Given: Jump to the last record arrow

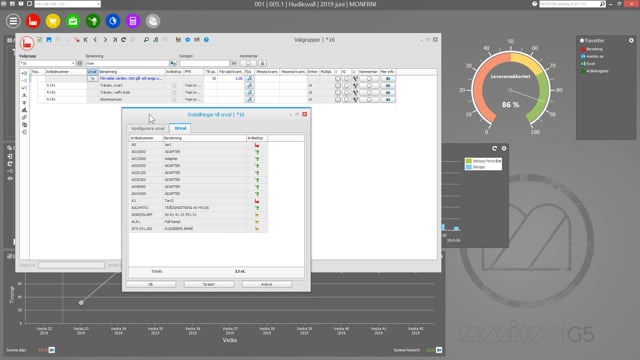Looking at the screenshot, I should 115,40.
